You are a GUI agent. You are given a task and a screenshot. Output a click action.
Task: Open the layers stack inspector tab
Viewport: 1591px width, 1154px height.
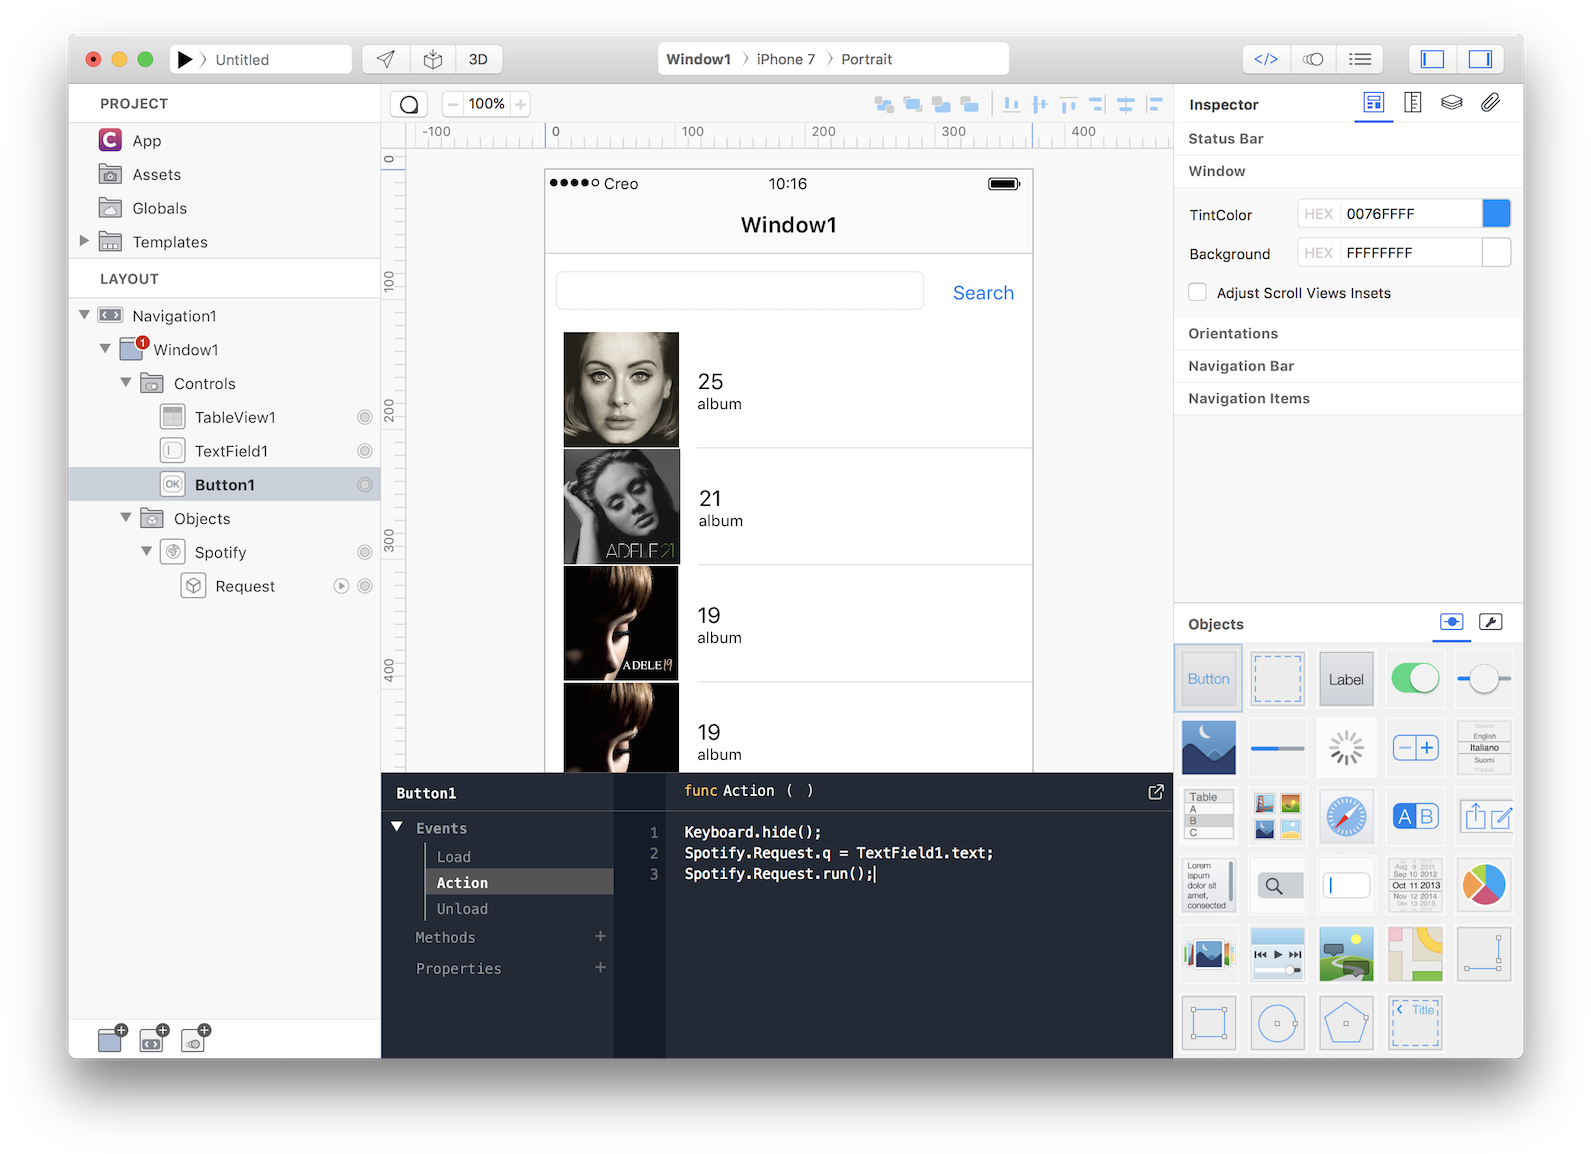(x=1451, y=103)
